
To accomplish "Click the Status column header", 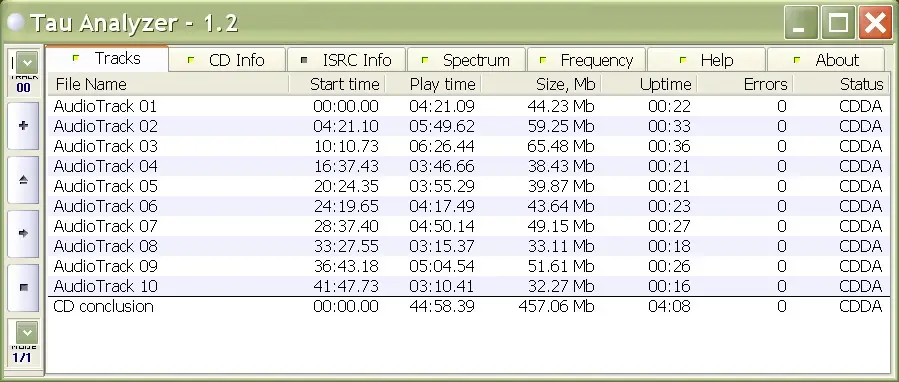I will point(842,84).
